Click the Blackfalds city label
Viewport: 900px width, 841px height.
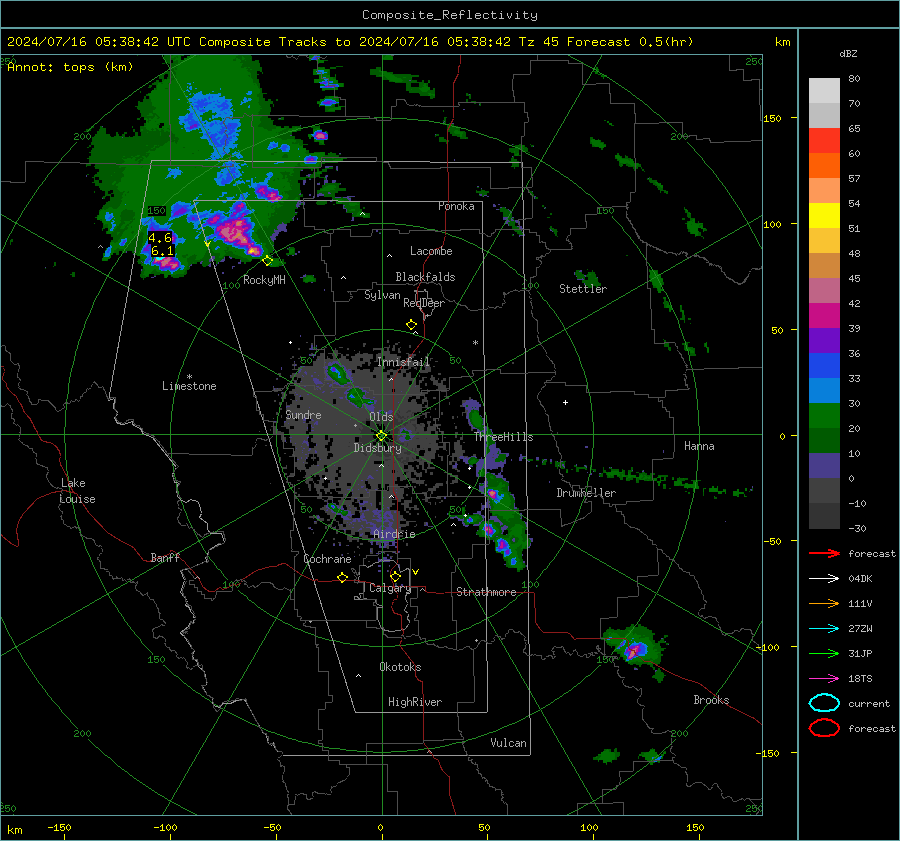coord(425,277)
